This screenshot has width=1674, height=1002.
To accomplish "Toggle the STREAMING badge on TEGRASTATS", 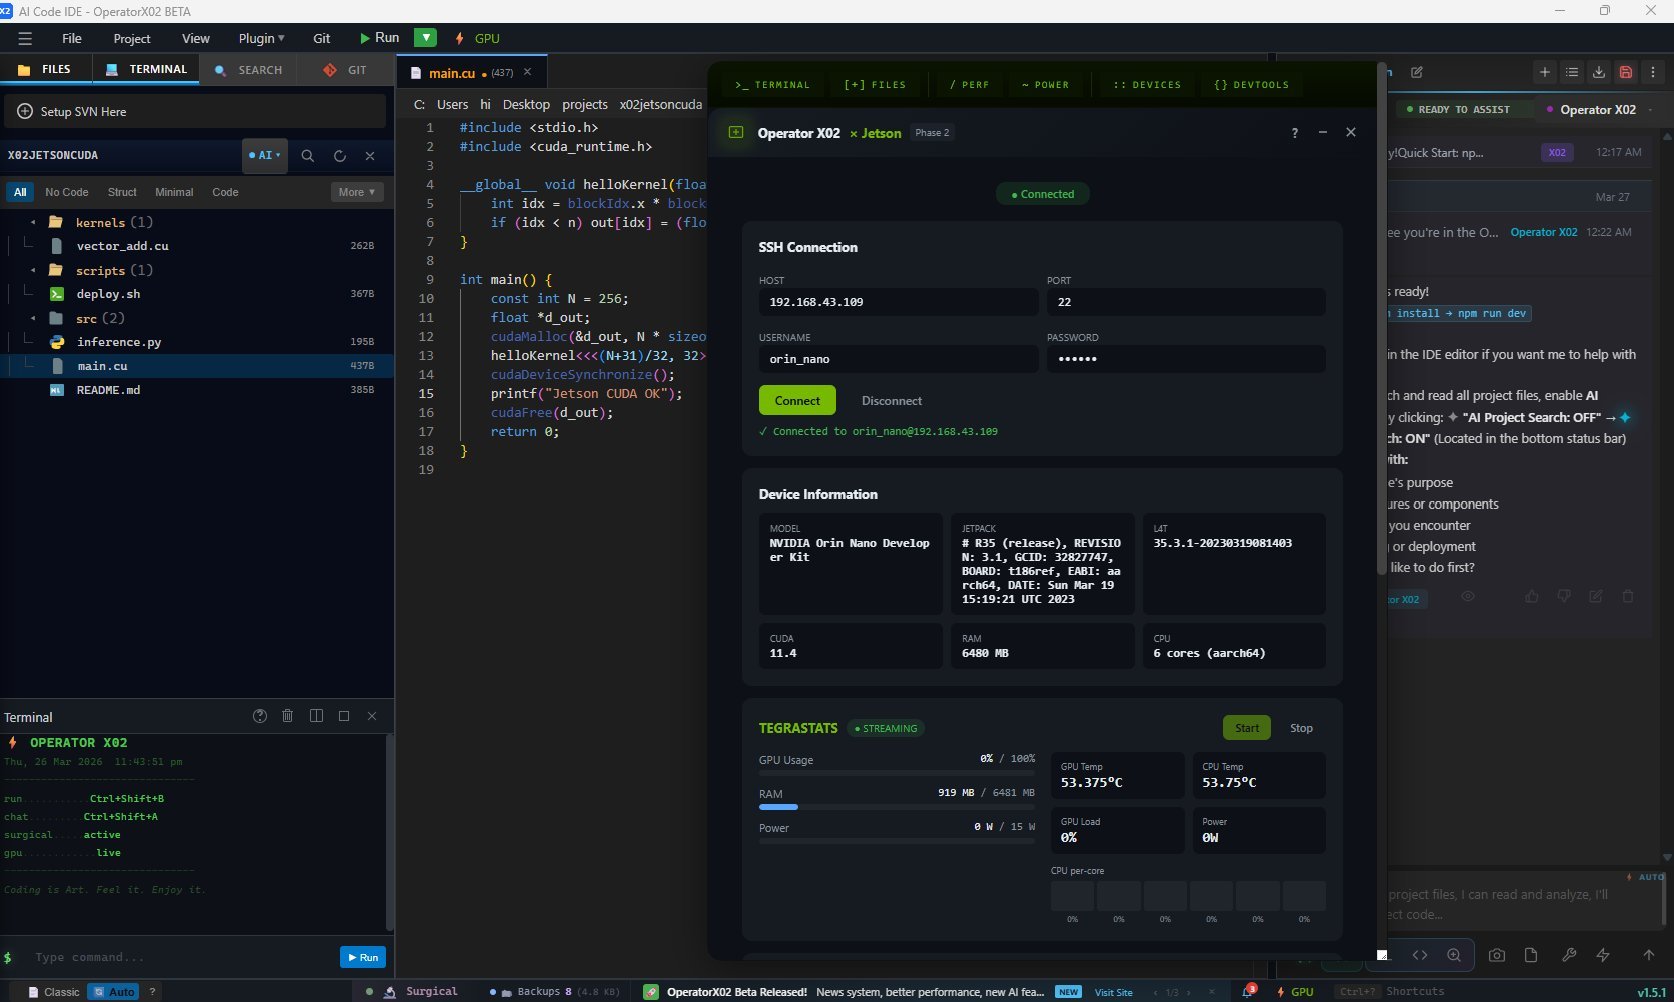I will point(886,728).
